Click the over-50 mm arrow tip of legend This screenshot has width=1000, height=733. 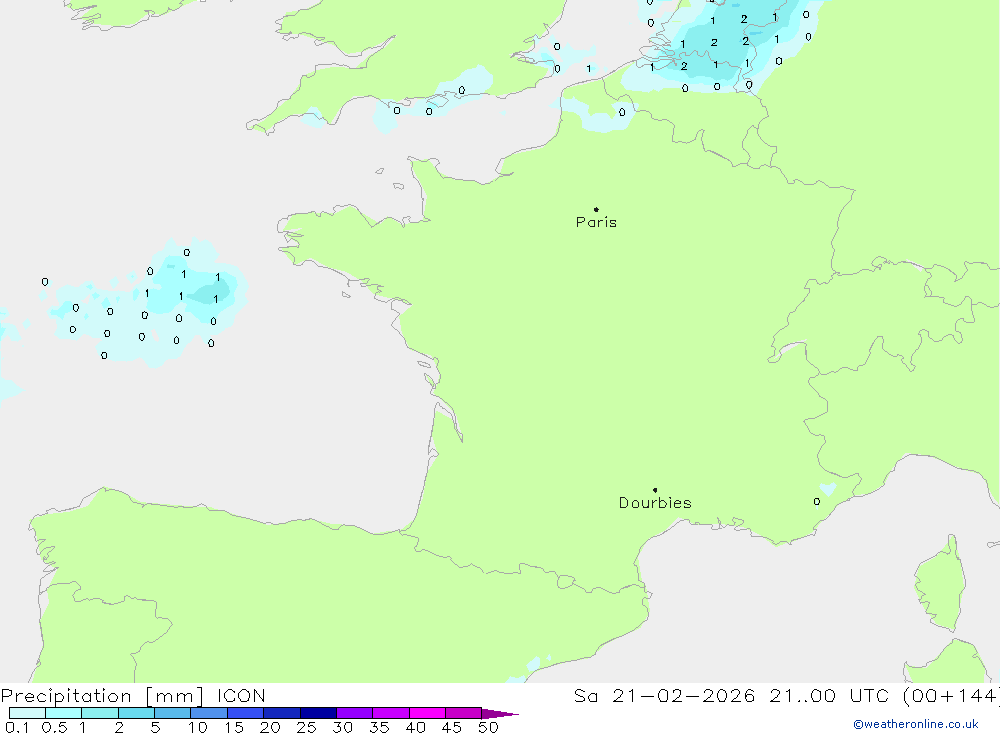[501, 713]
